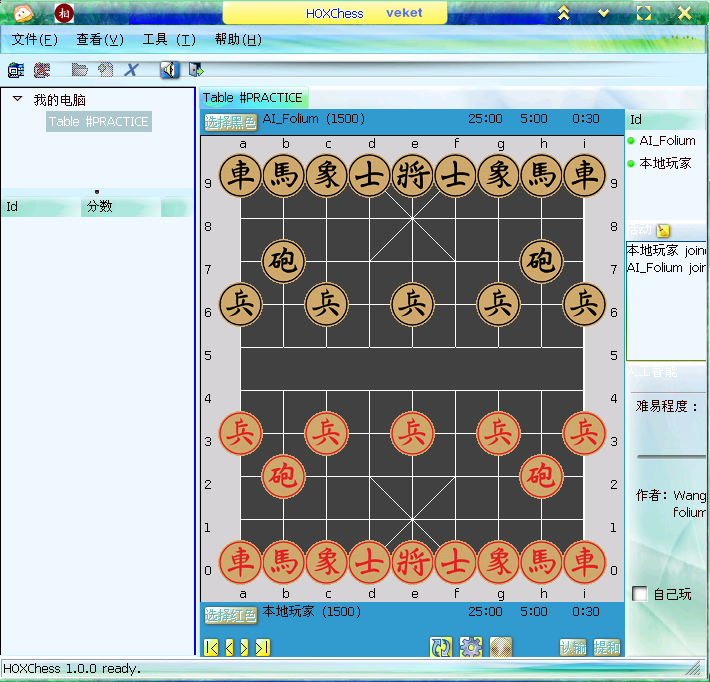Screen dimensions: 710x682
Task: Click the new table toolbar icon
Action: (x=106, y=70)
